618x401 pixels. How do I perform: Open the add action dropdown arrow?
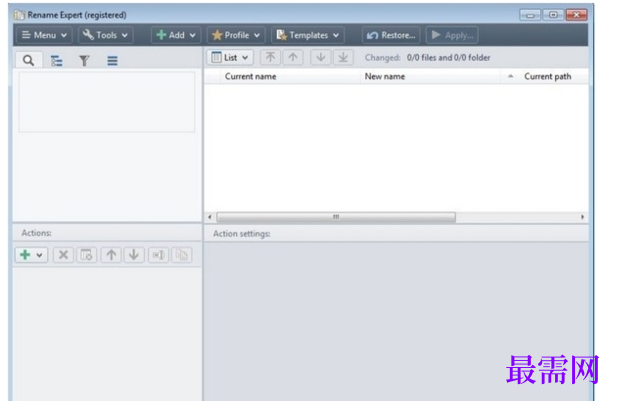(39, 255)
